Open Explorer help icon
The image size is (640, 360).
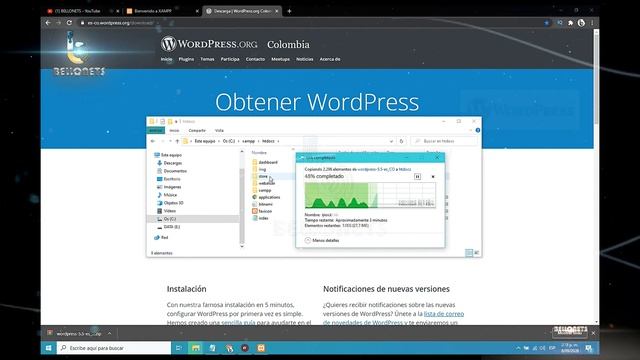click(478, 131)
